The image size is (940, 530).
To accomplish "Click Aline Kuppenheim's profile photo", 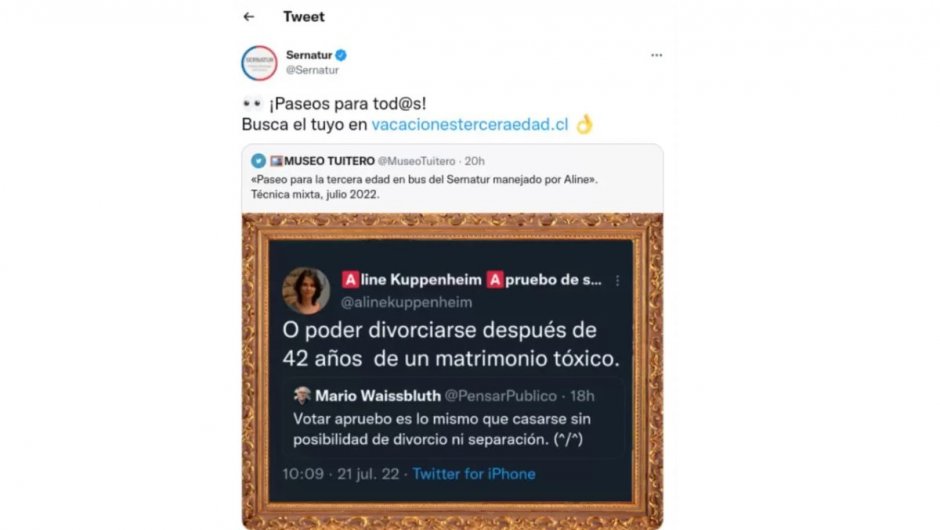I will (306, 291).
